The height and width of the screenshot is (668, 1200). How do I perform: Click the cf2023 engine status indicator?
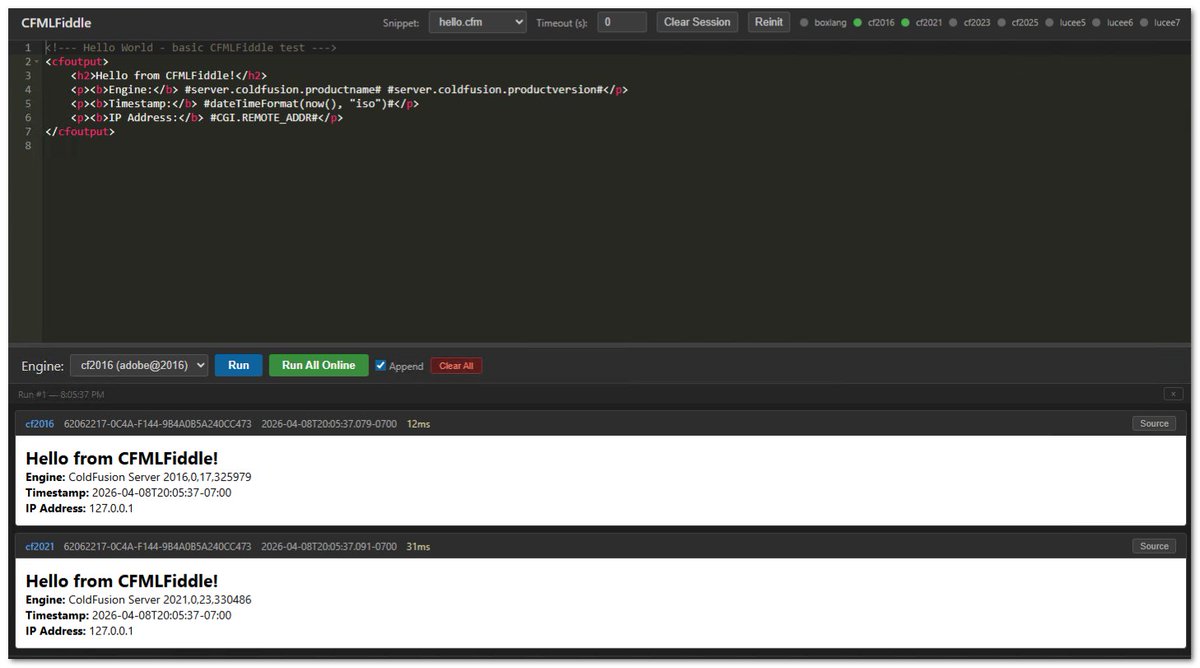point(970,22)
